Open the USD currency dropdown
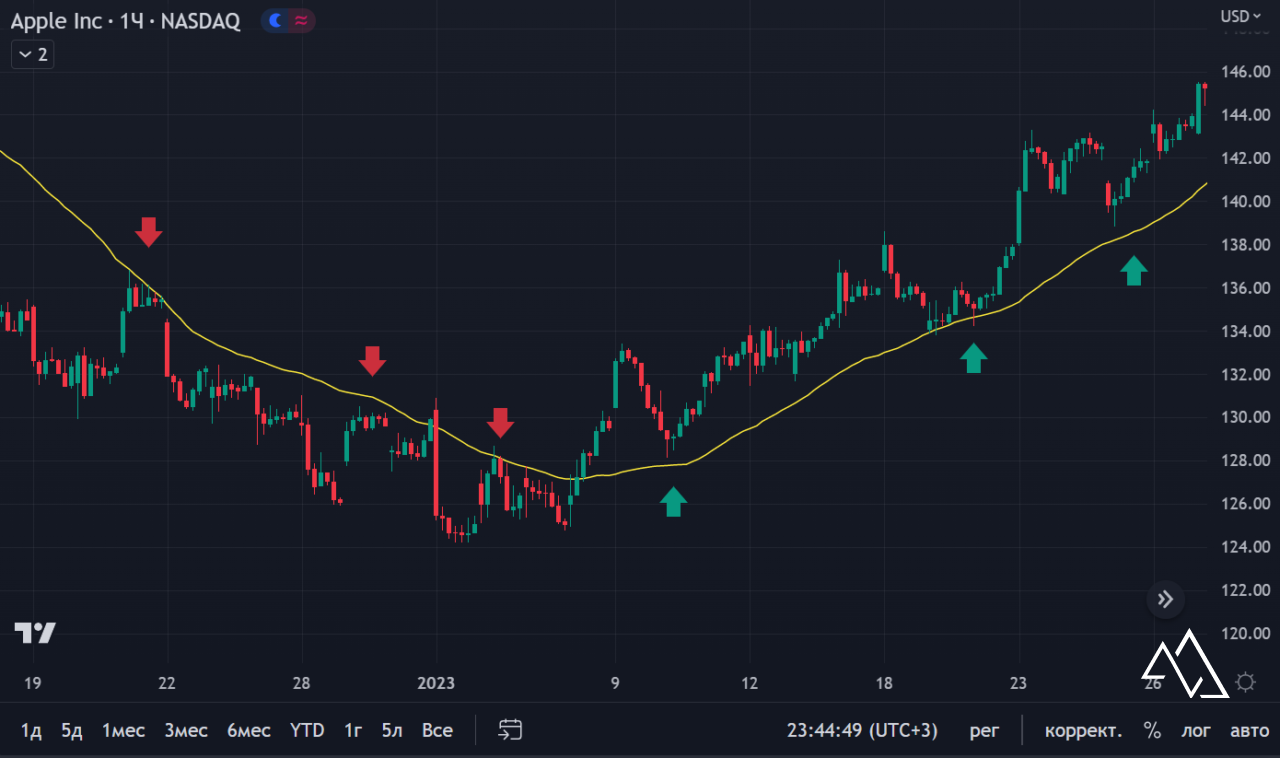 coord(1242,16)
